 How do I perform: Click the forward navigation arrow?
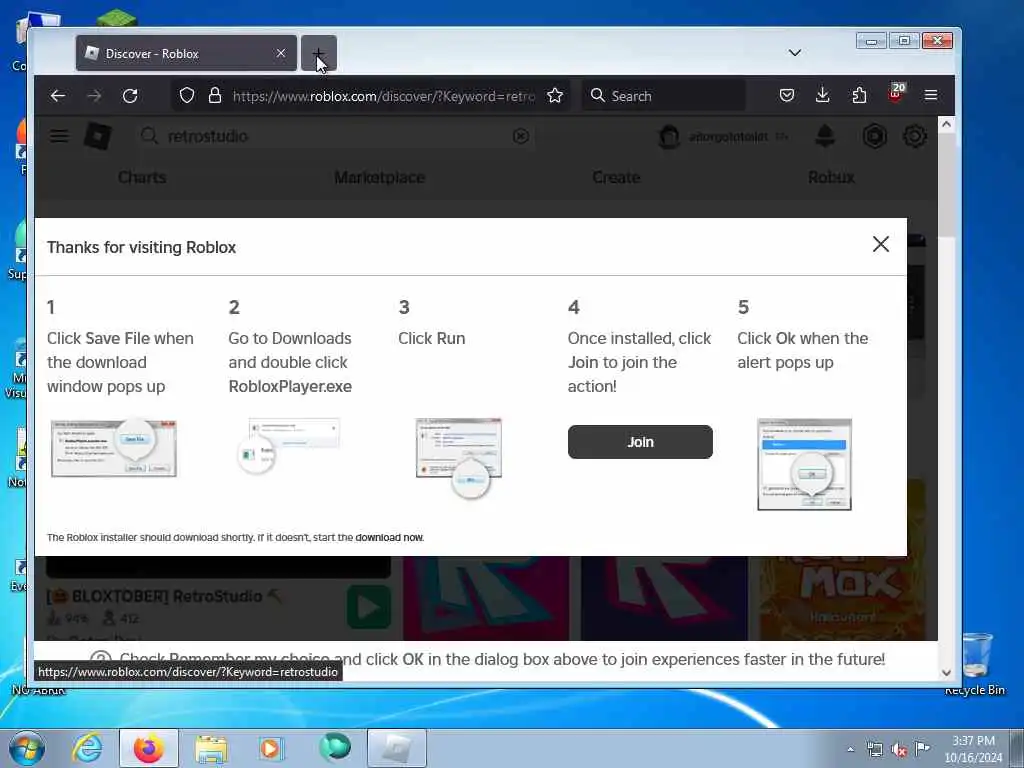coord(94,96)
